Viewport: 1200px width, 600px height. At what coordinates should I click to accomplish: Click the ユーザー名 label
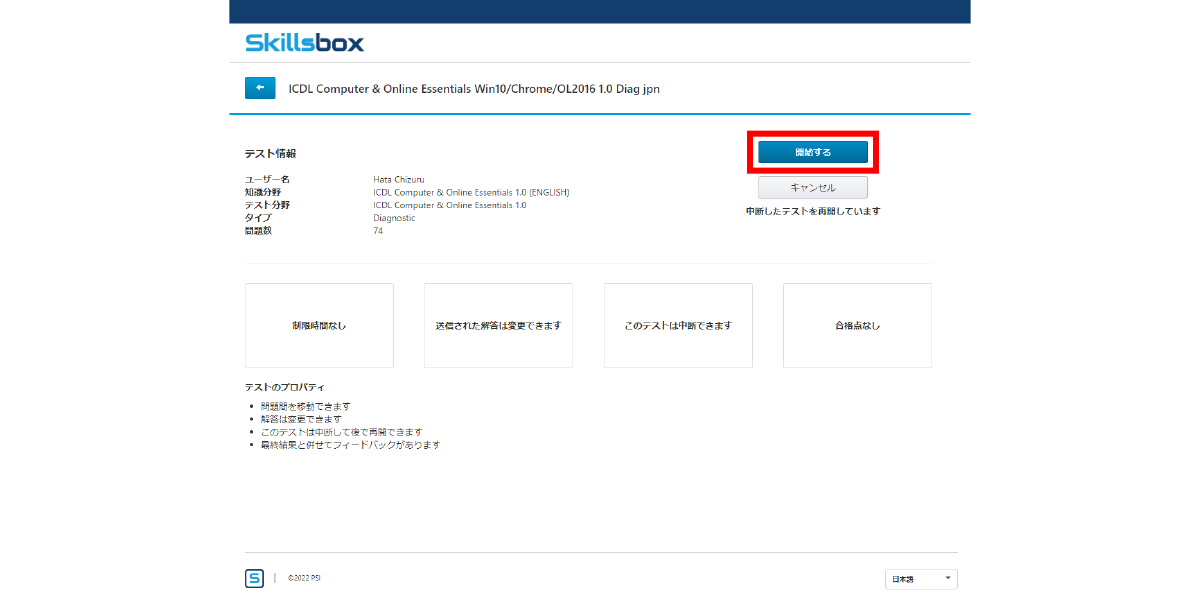tap(267, 180)
